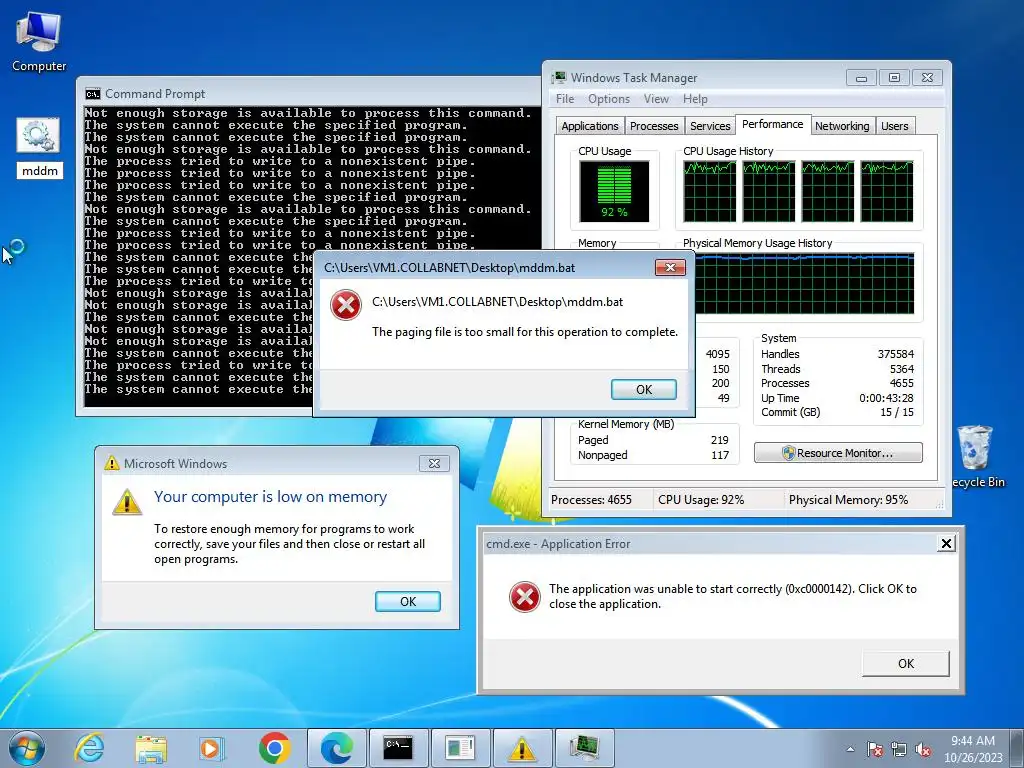1024x768 pixels.
Task: Click taskbar button beside Command Prompt
Action: coord(460,748)
